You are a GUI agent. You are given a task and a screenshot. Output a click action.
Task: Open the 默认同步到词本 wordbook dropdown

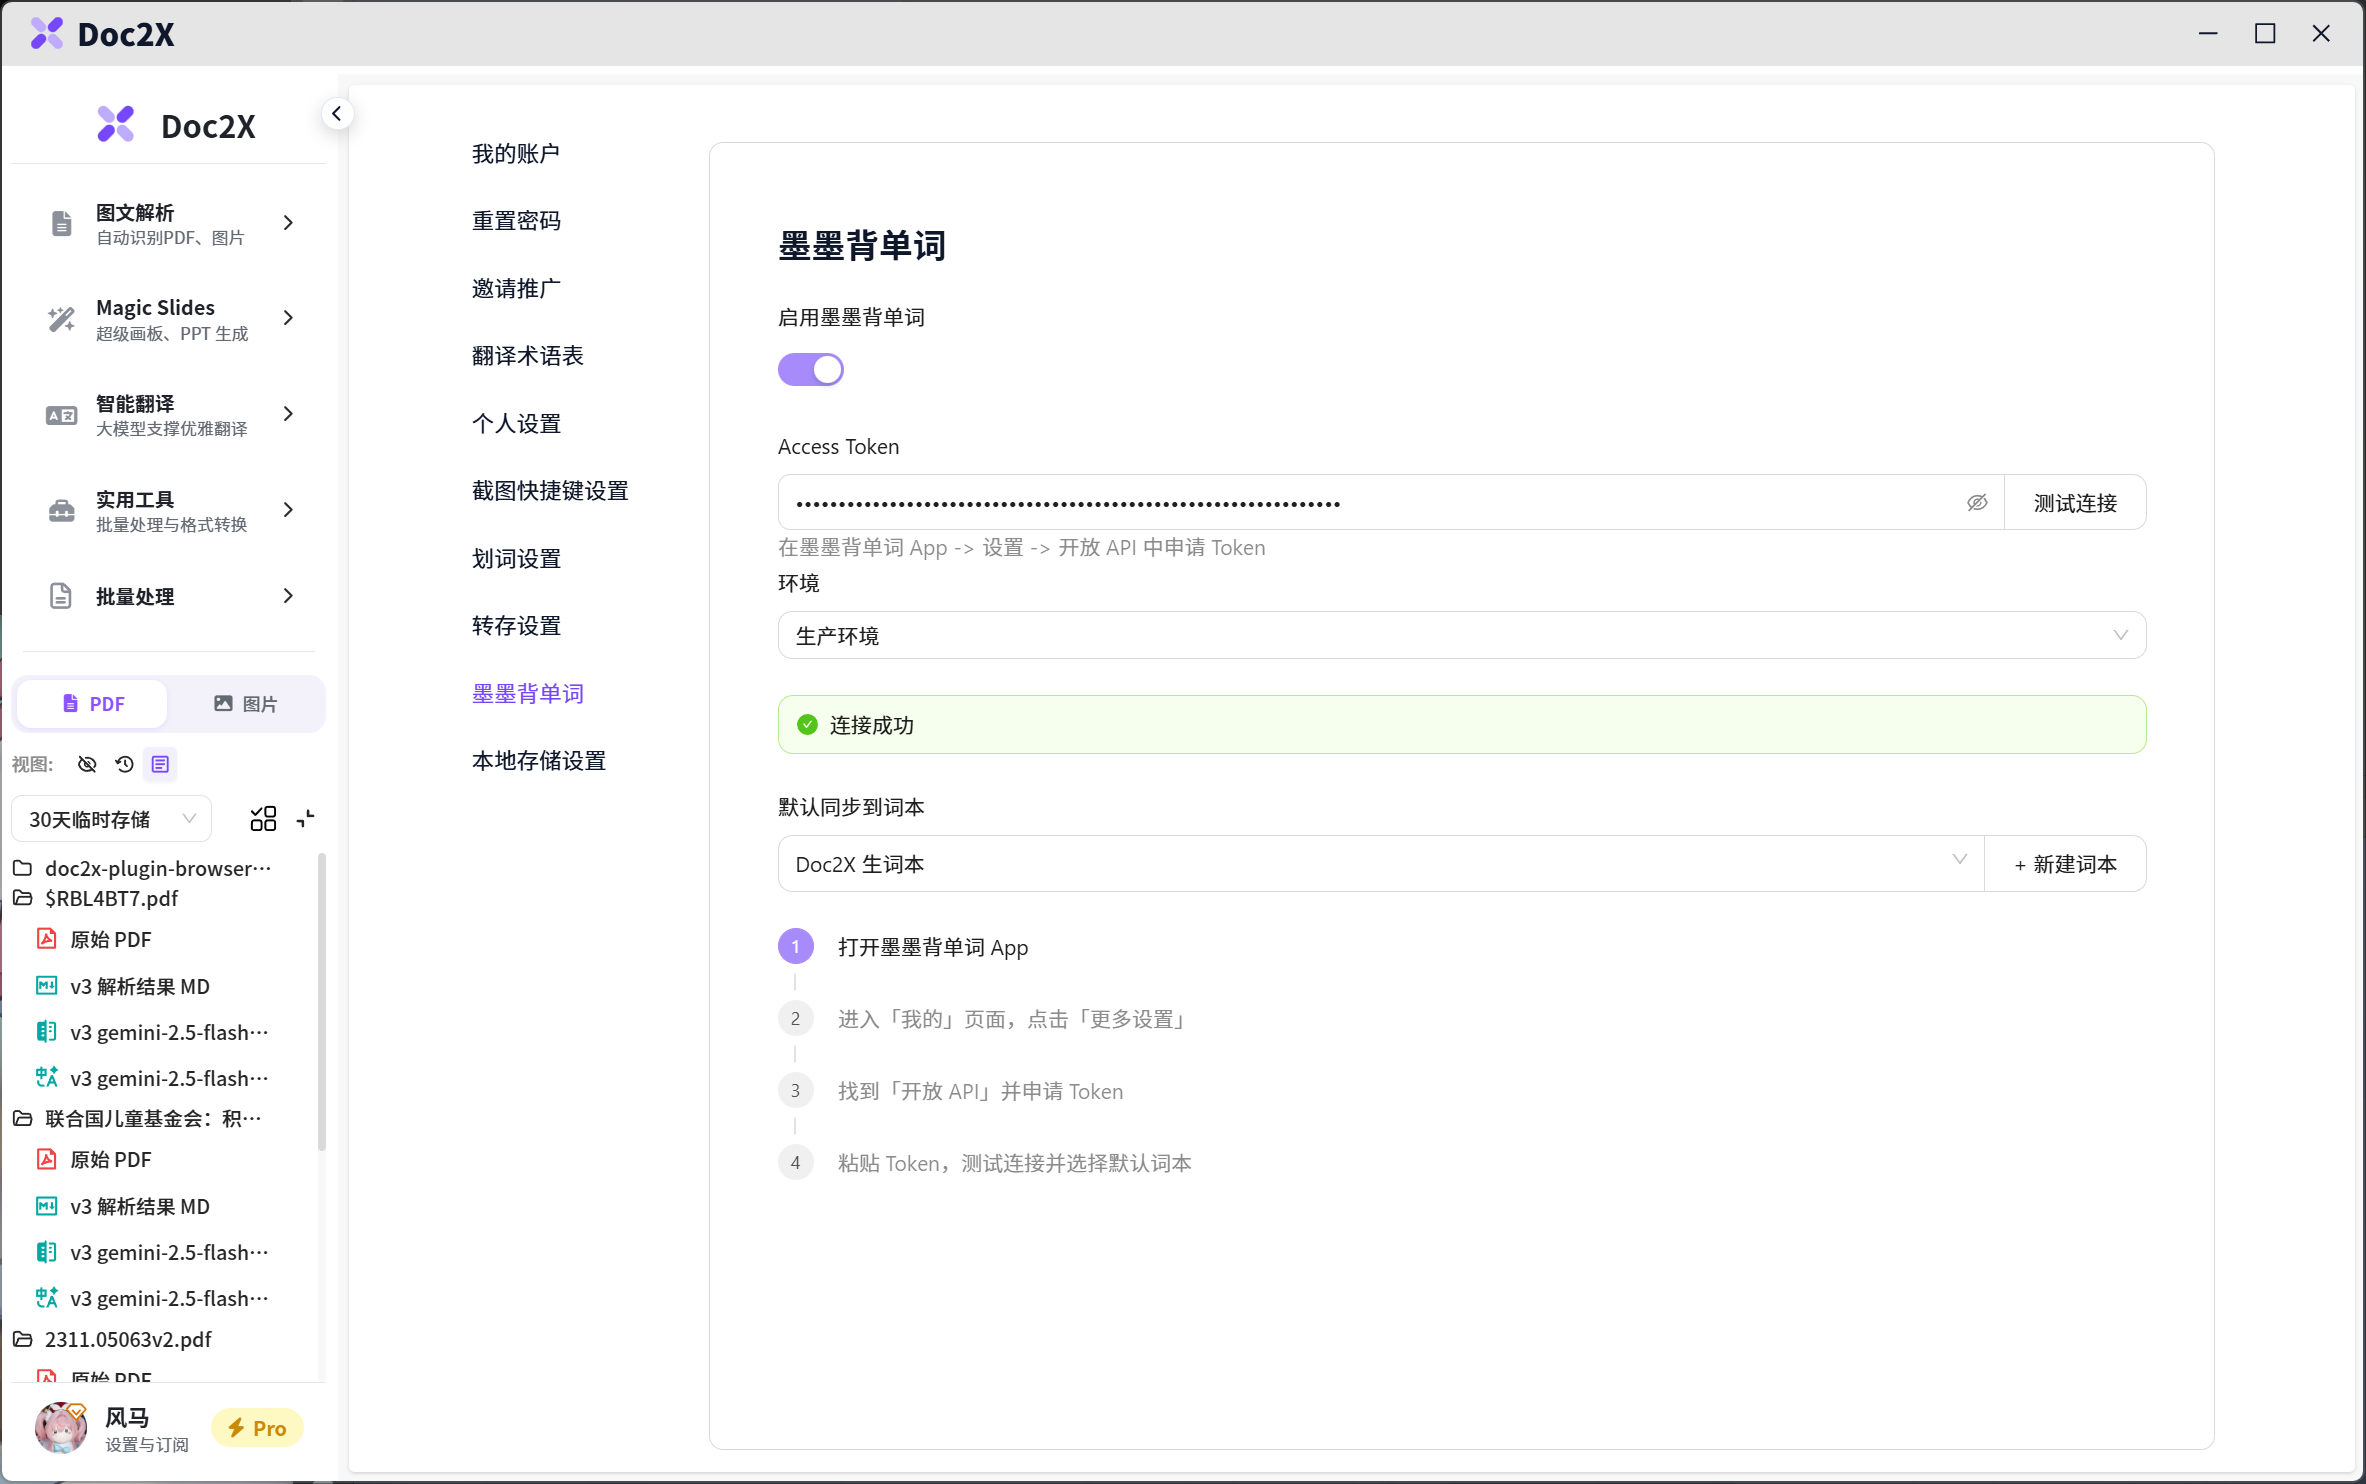coord(1380,863)
